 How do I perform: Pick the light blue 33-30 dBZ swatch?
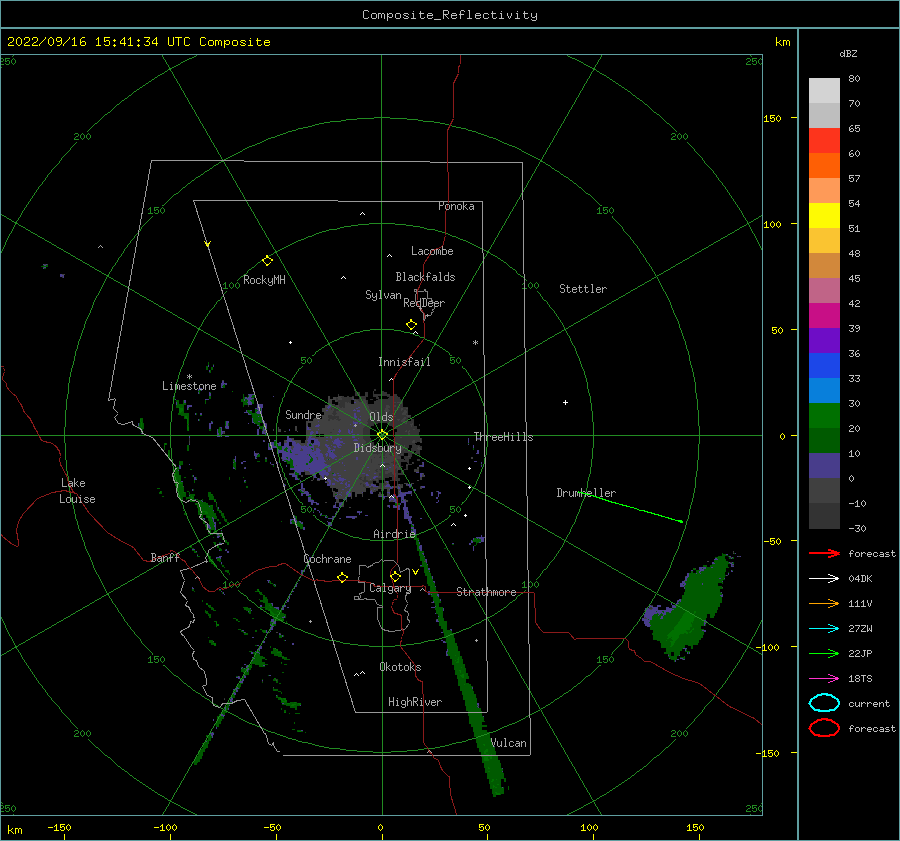click(824, 390)
